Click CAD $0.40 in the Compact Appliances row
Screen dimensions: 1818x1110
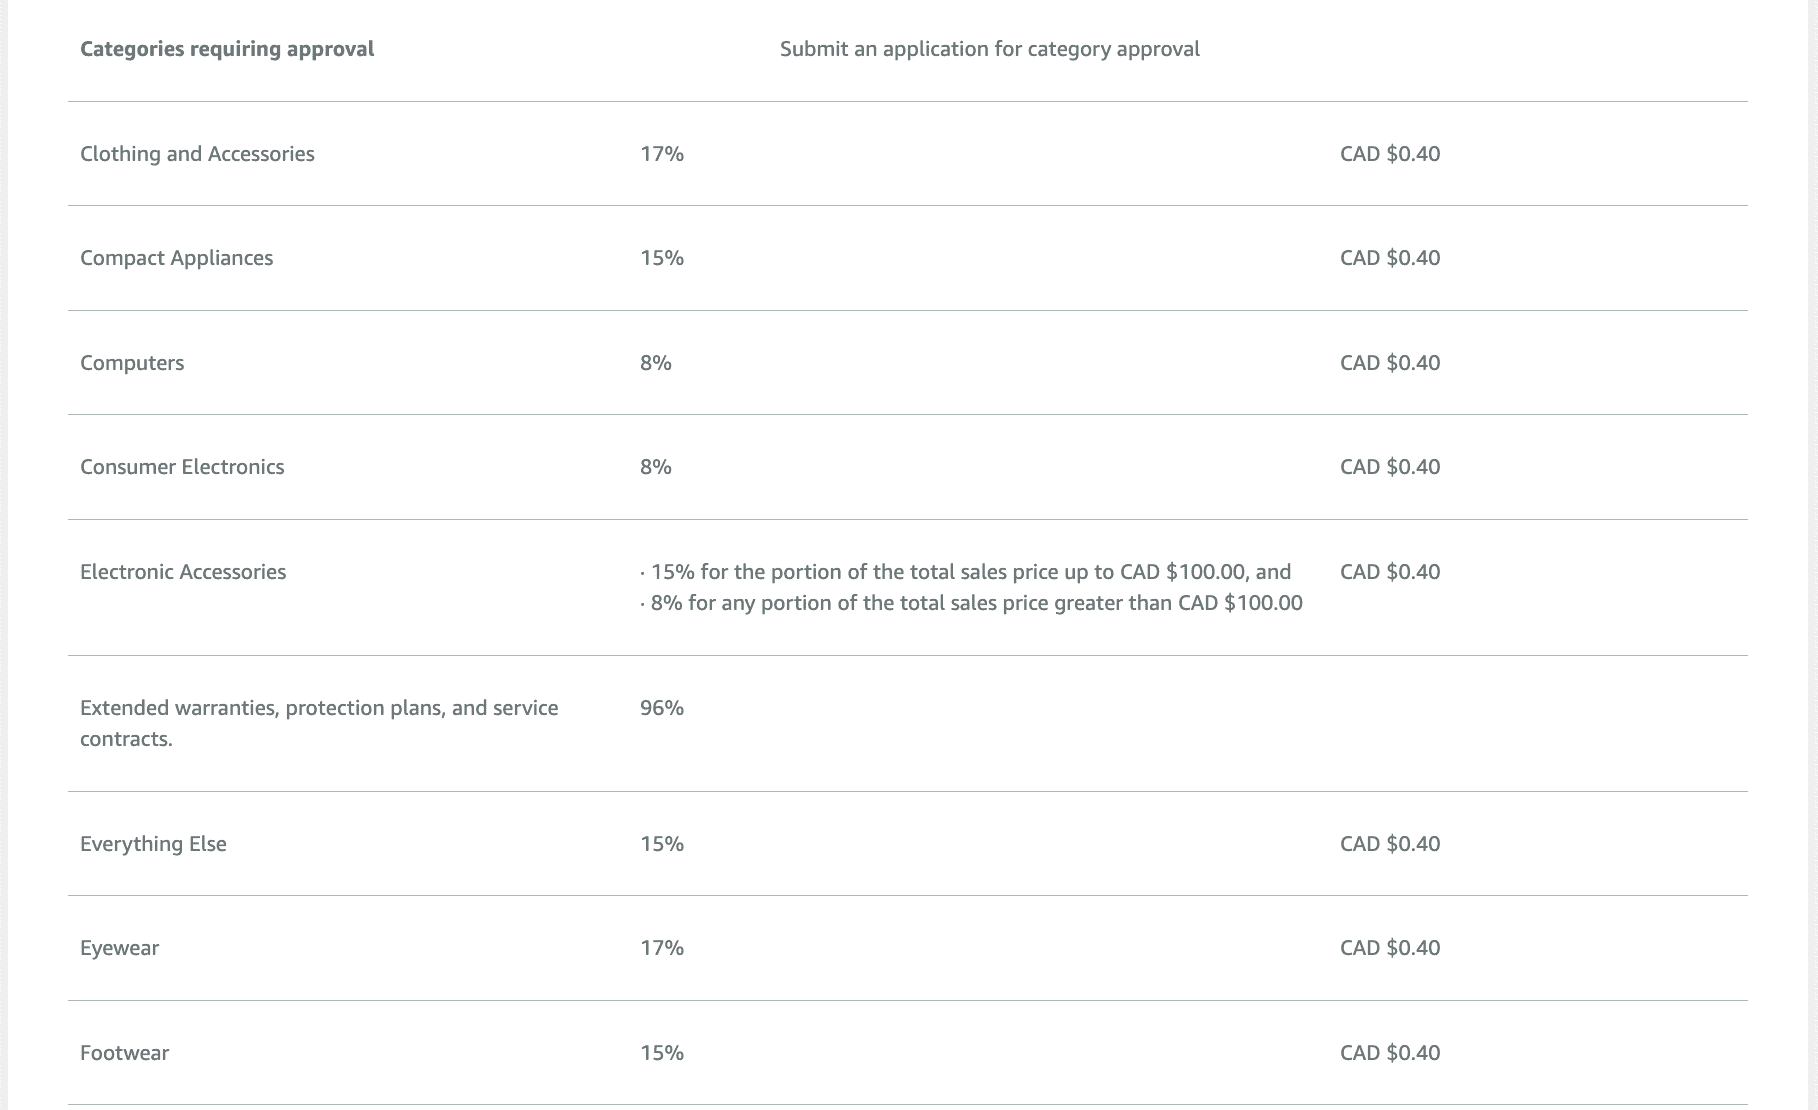click(x=1390, y=258)
